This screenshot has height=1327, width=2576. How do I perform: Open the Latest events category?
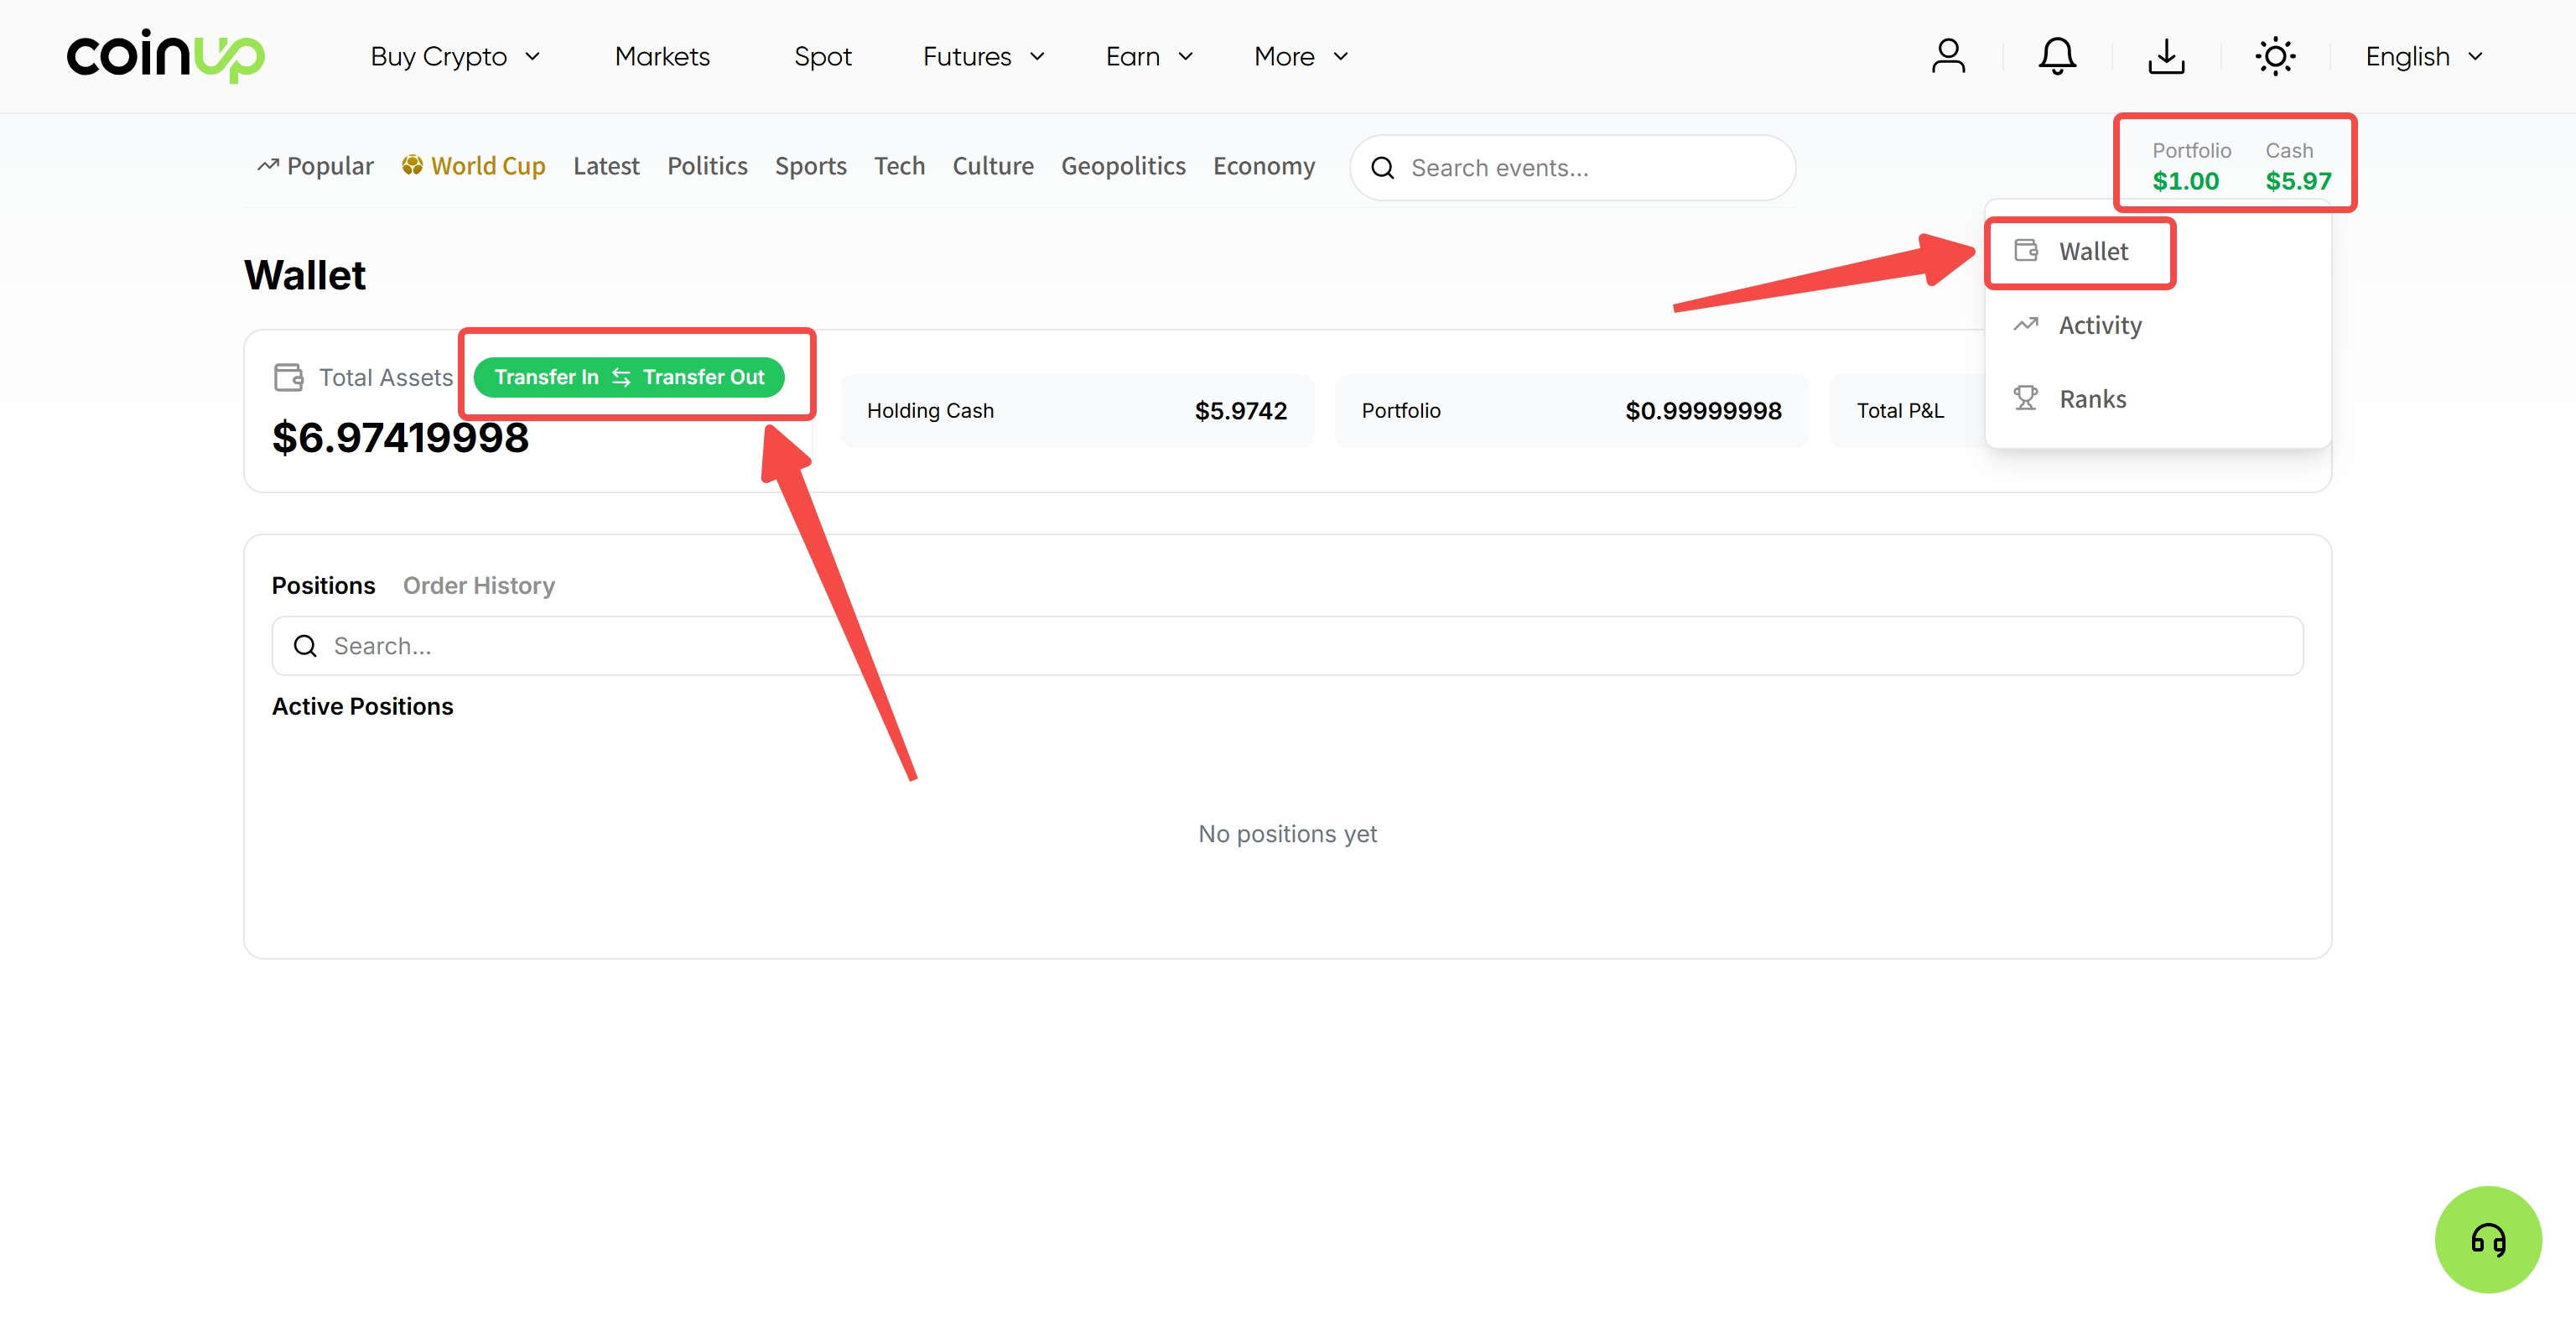point(606,165)
